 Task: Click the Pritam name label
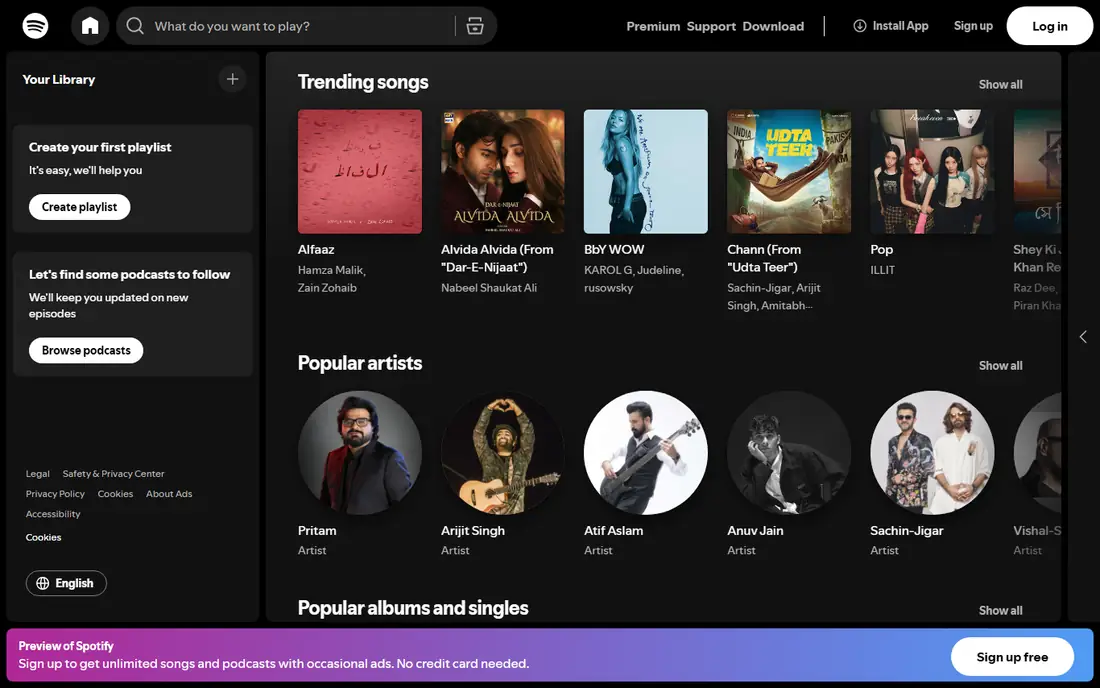[x=317, y=530]
